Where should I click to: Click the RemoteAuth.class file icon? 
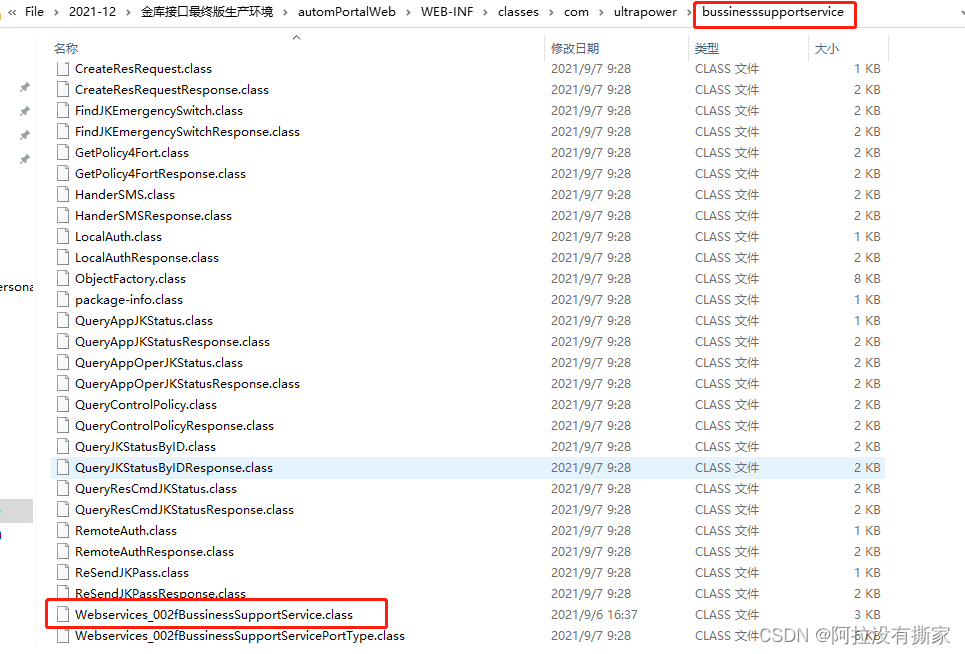[x=62, y=531]
